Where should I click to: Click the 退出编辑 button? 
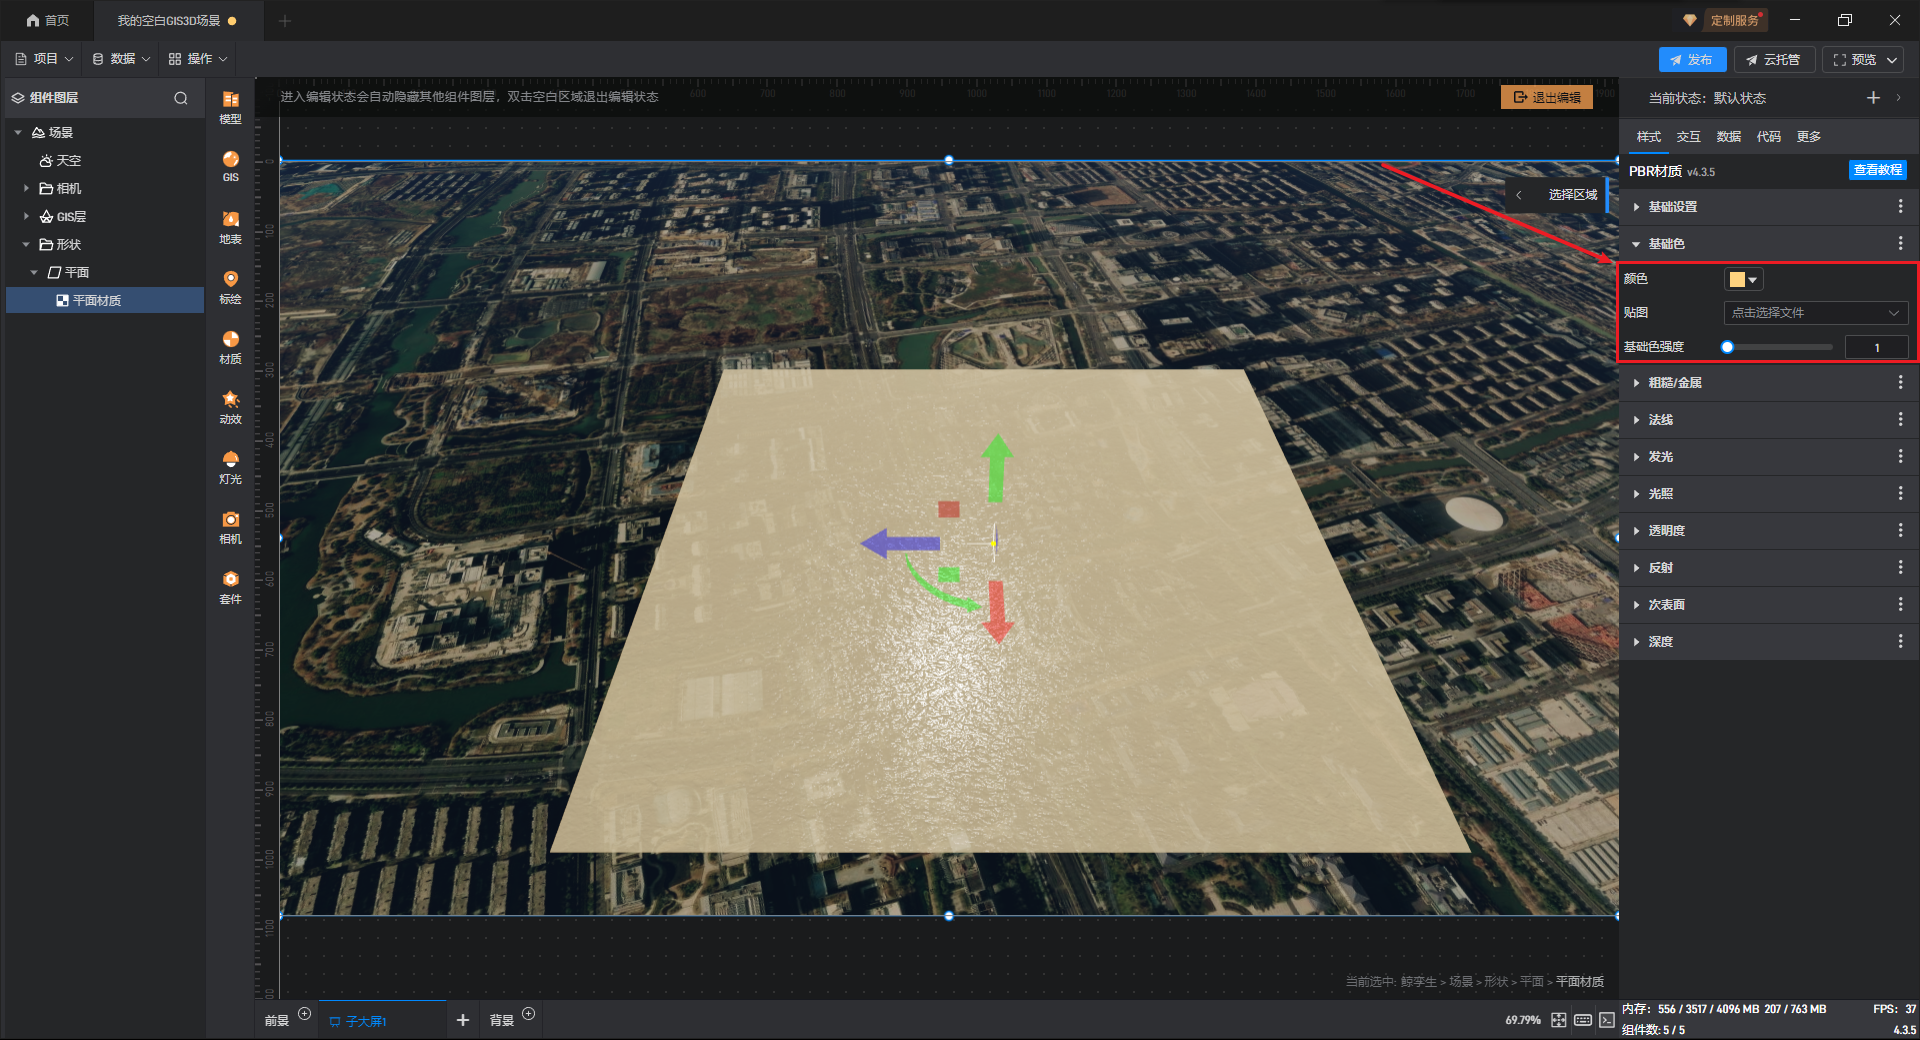[x=1546, y=97]
